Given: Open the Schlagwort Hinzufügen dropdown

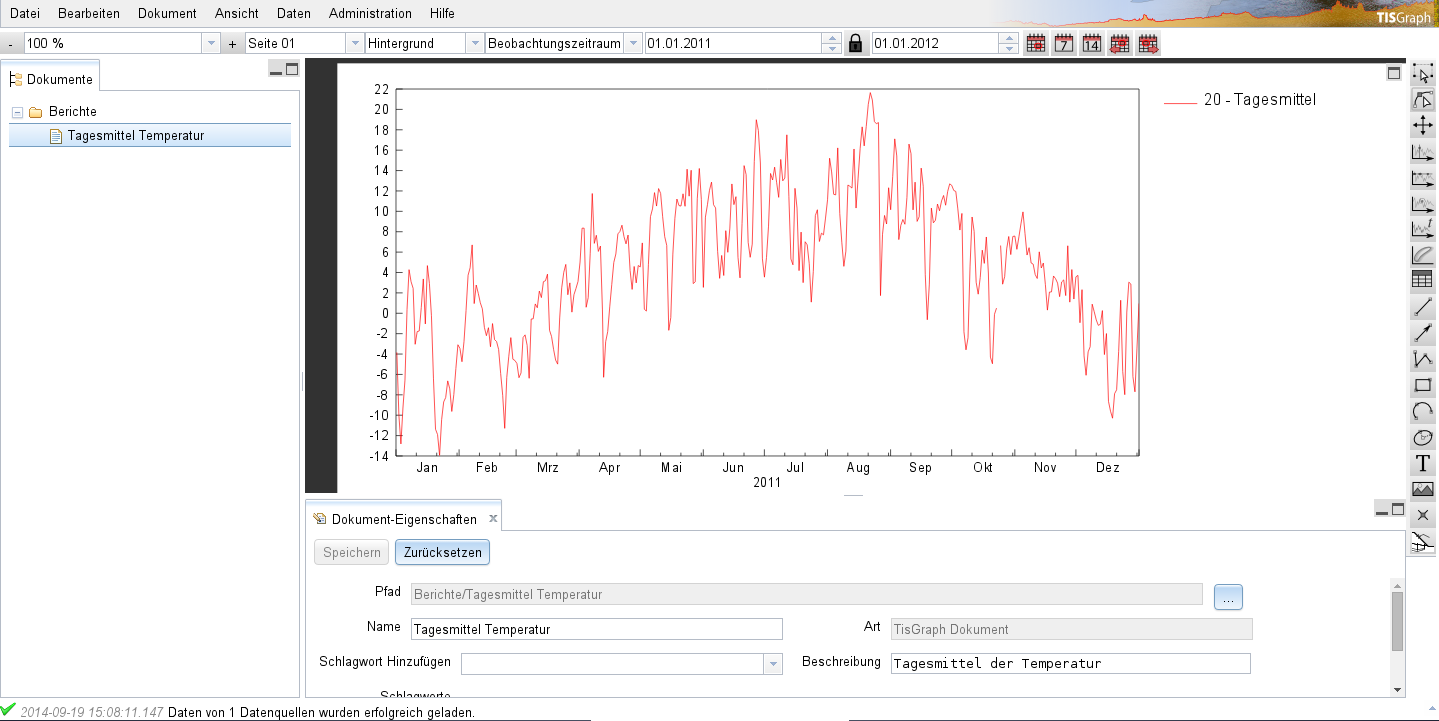Looking at the screenshot, I should tap(772, 662).
